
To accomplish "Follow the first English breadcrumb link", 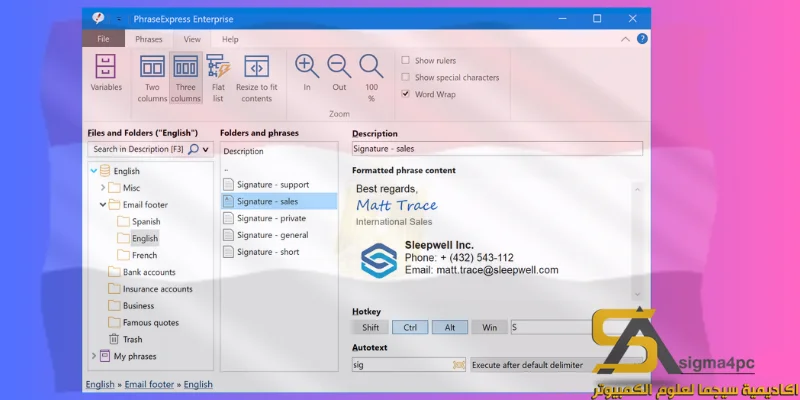I will (100, 385).
